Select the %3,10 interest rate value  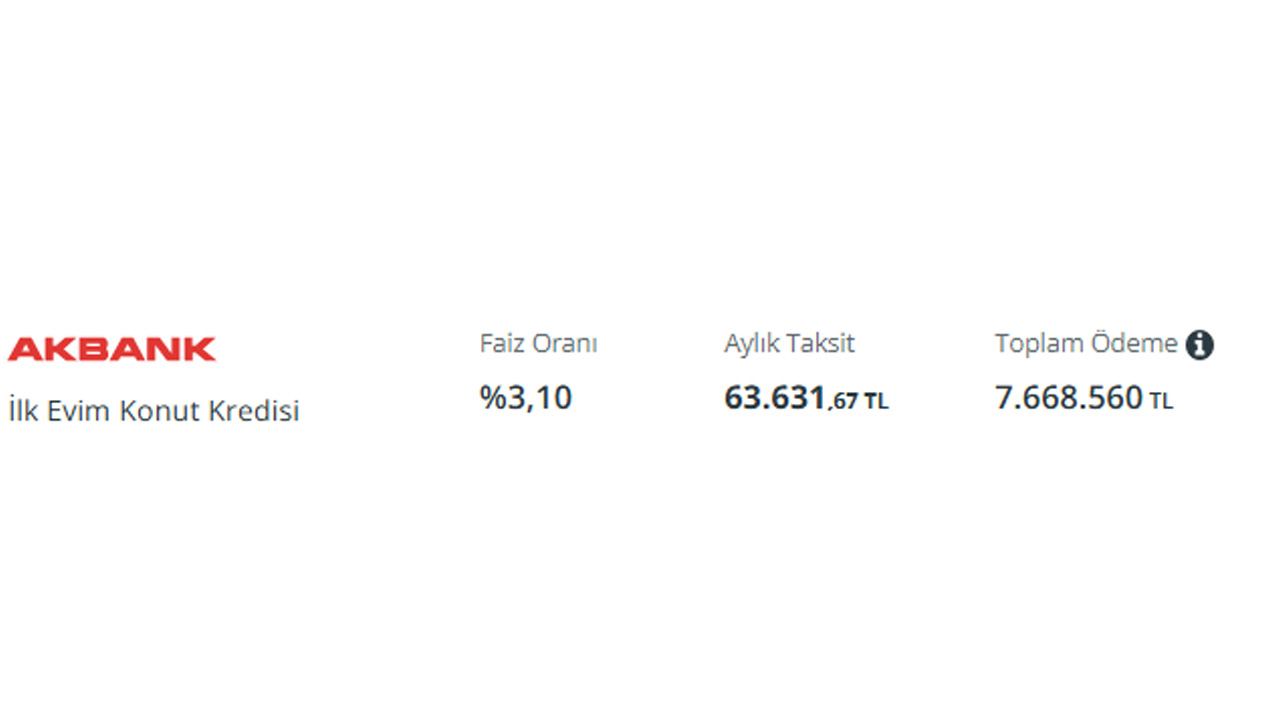tap(526, 398)
